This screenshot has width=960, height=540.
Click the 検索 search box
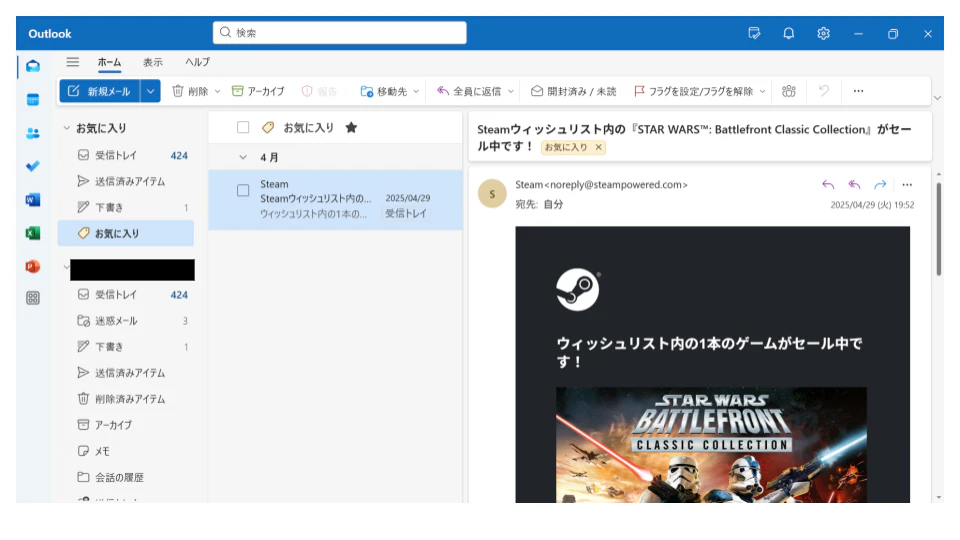[340, 32]
